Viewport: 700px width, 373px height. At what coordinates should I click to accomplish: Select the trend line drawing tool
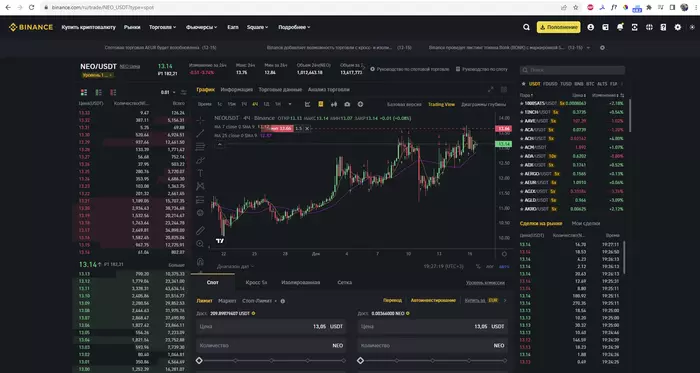point(200,133)
